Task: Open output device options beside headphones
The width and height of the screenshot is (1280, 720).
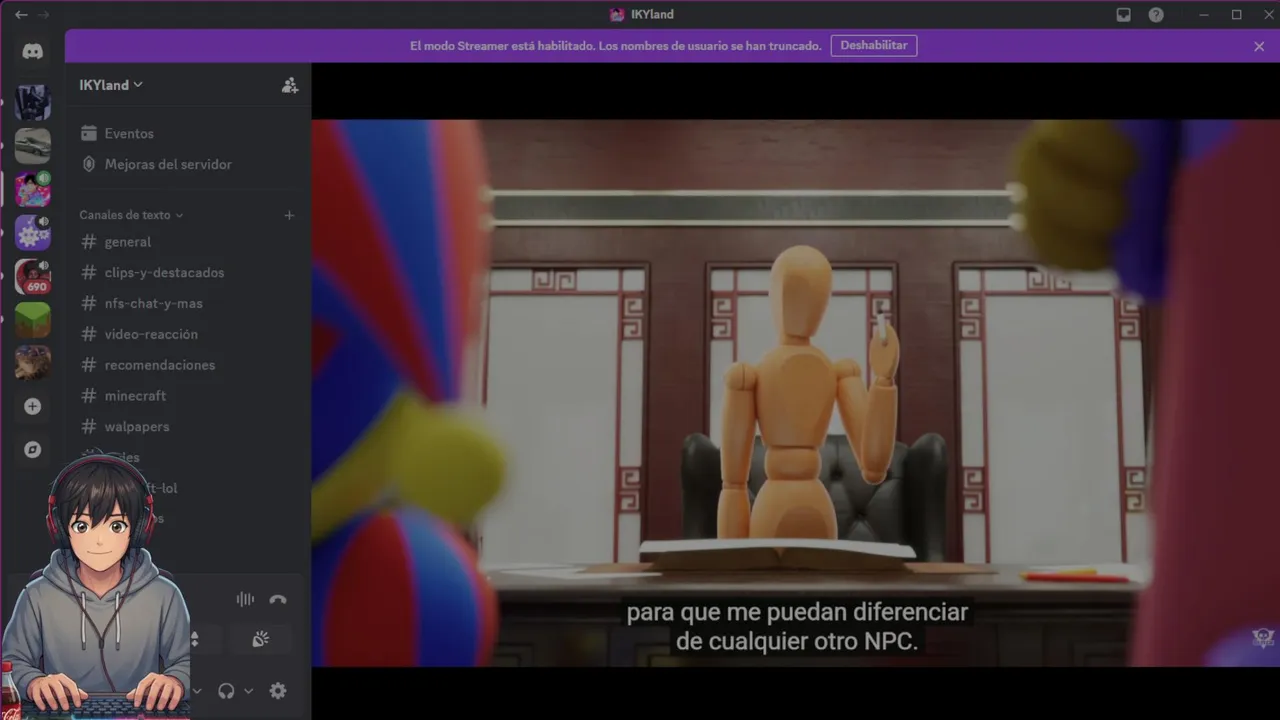Action: (248, 691)
